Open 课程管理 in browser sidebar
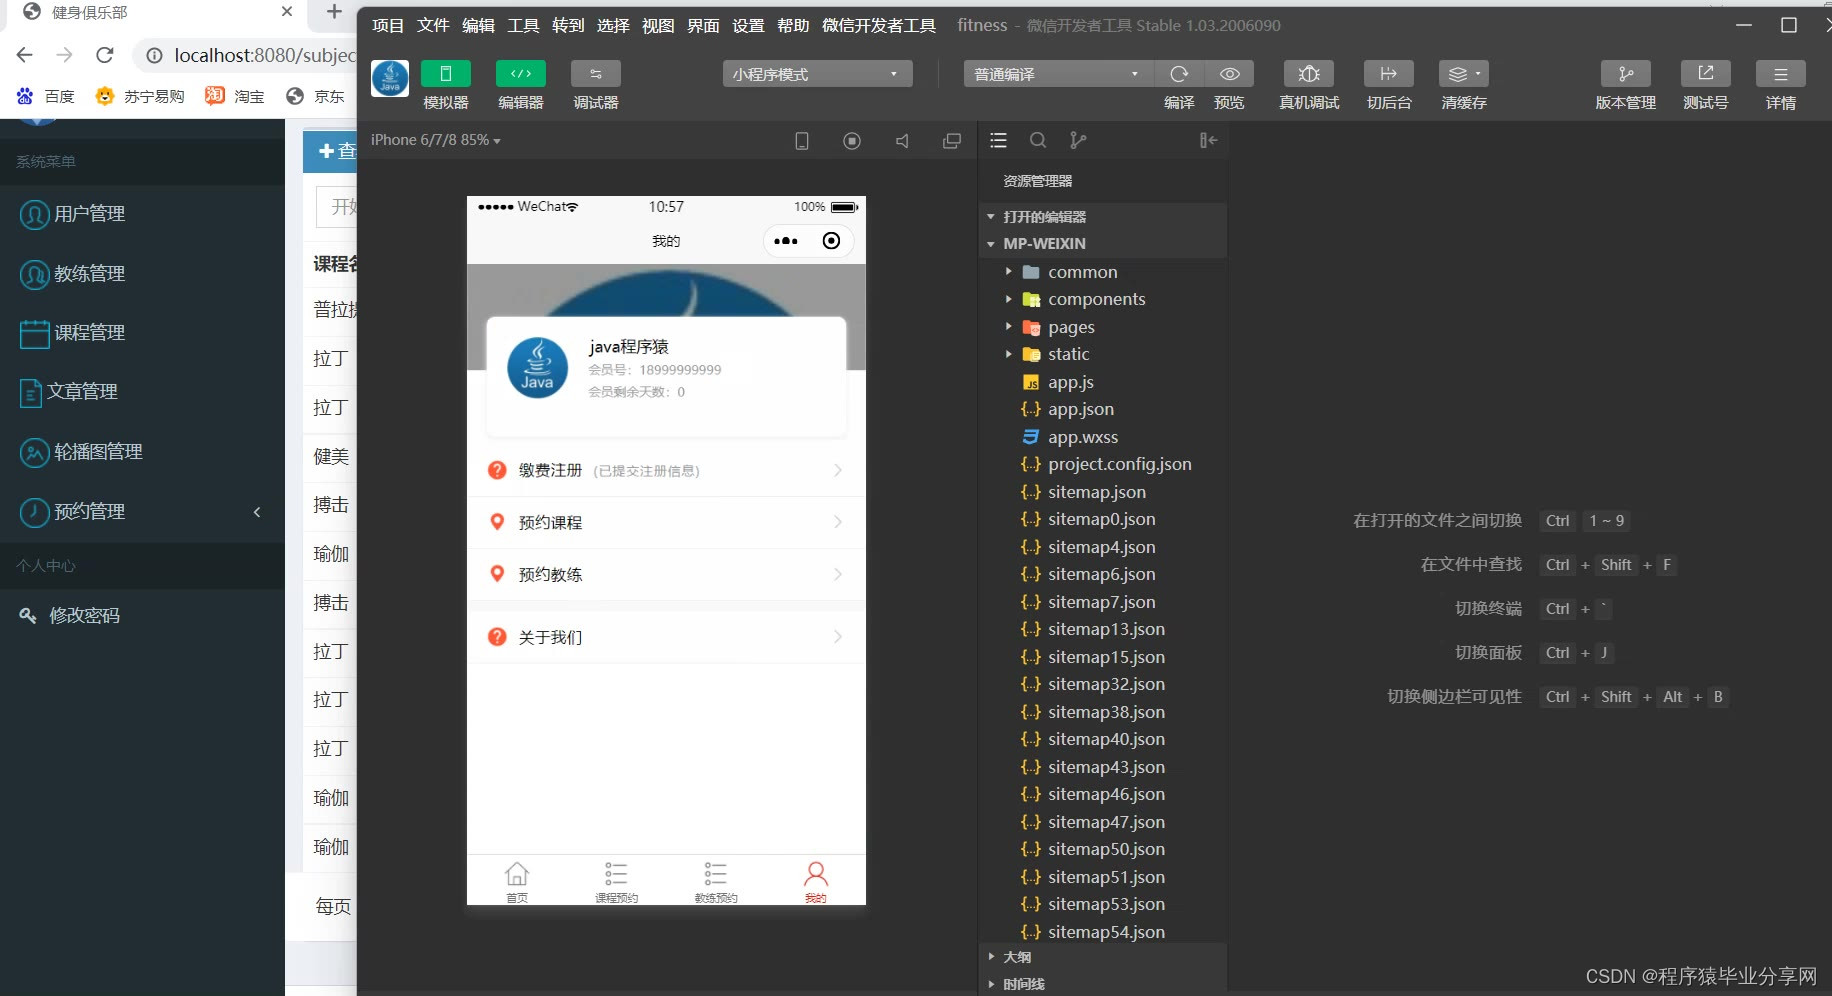This screenshot has width=1832, height=996. pyautogui.click(x=142, y=332)
